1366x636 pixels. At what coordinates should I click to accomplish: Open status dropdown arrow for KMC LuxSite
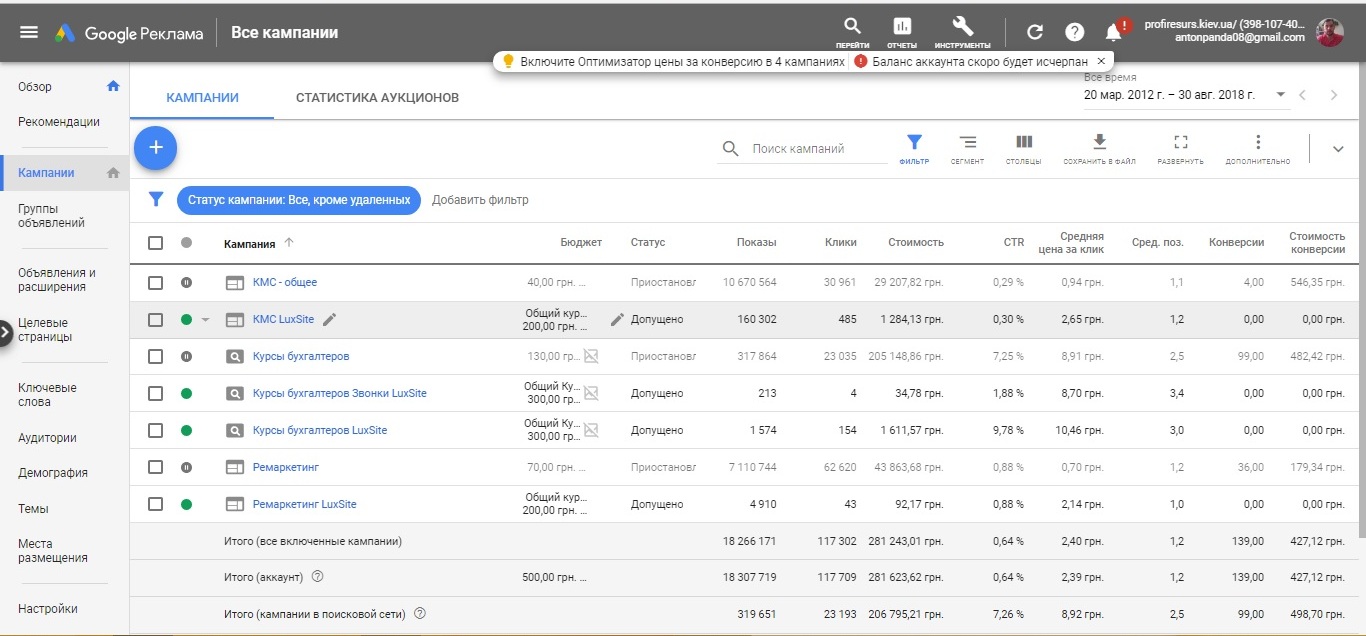pyautogui.click(x=205, y=320)
